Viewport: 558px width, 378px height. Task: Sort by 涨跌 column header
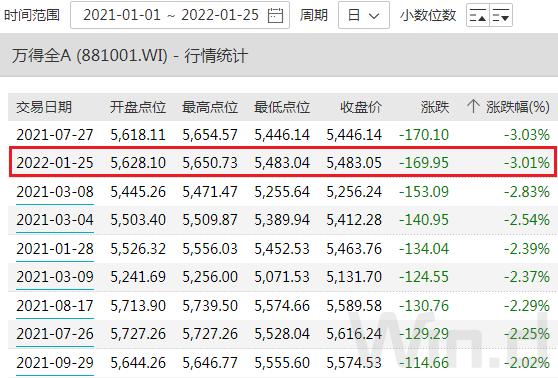pos(435,107)
